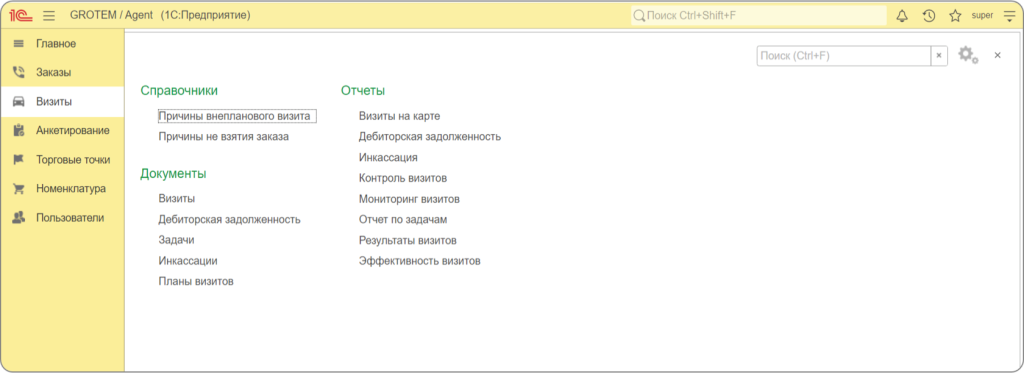Click the Заказы phone icon
Screen dimensions: 1024x373
click(x=18, y=73)
